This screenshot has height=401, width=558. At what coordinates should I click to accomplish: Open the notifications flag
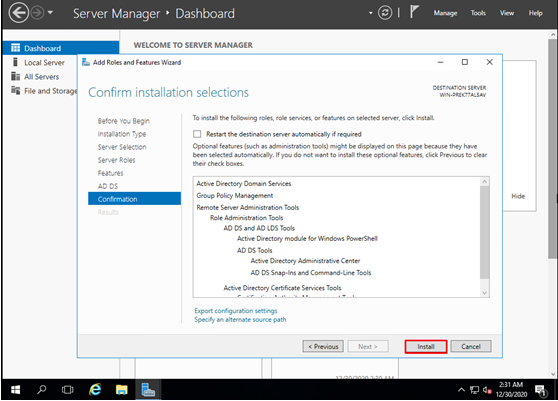414,12
